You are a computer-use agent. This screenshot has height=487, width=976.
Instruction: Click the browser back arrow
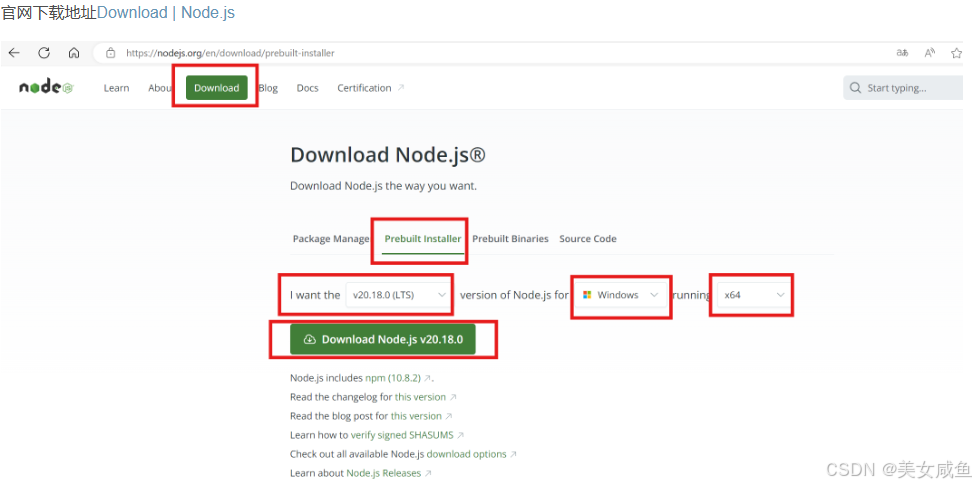coord(14,53)
